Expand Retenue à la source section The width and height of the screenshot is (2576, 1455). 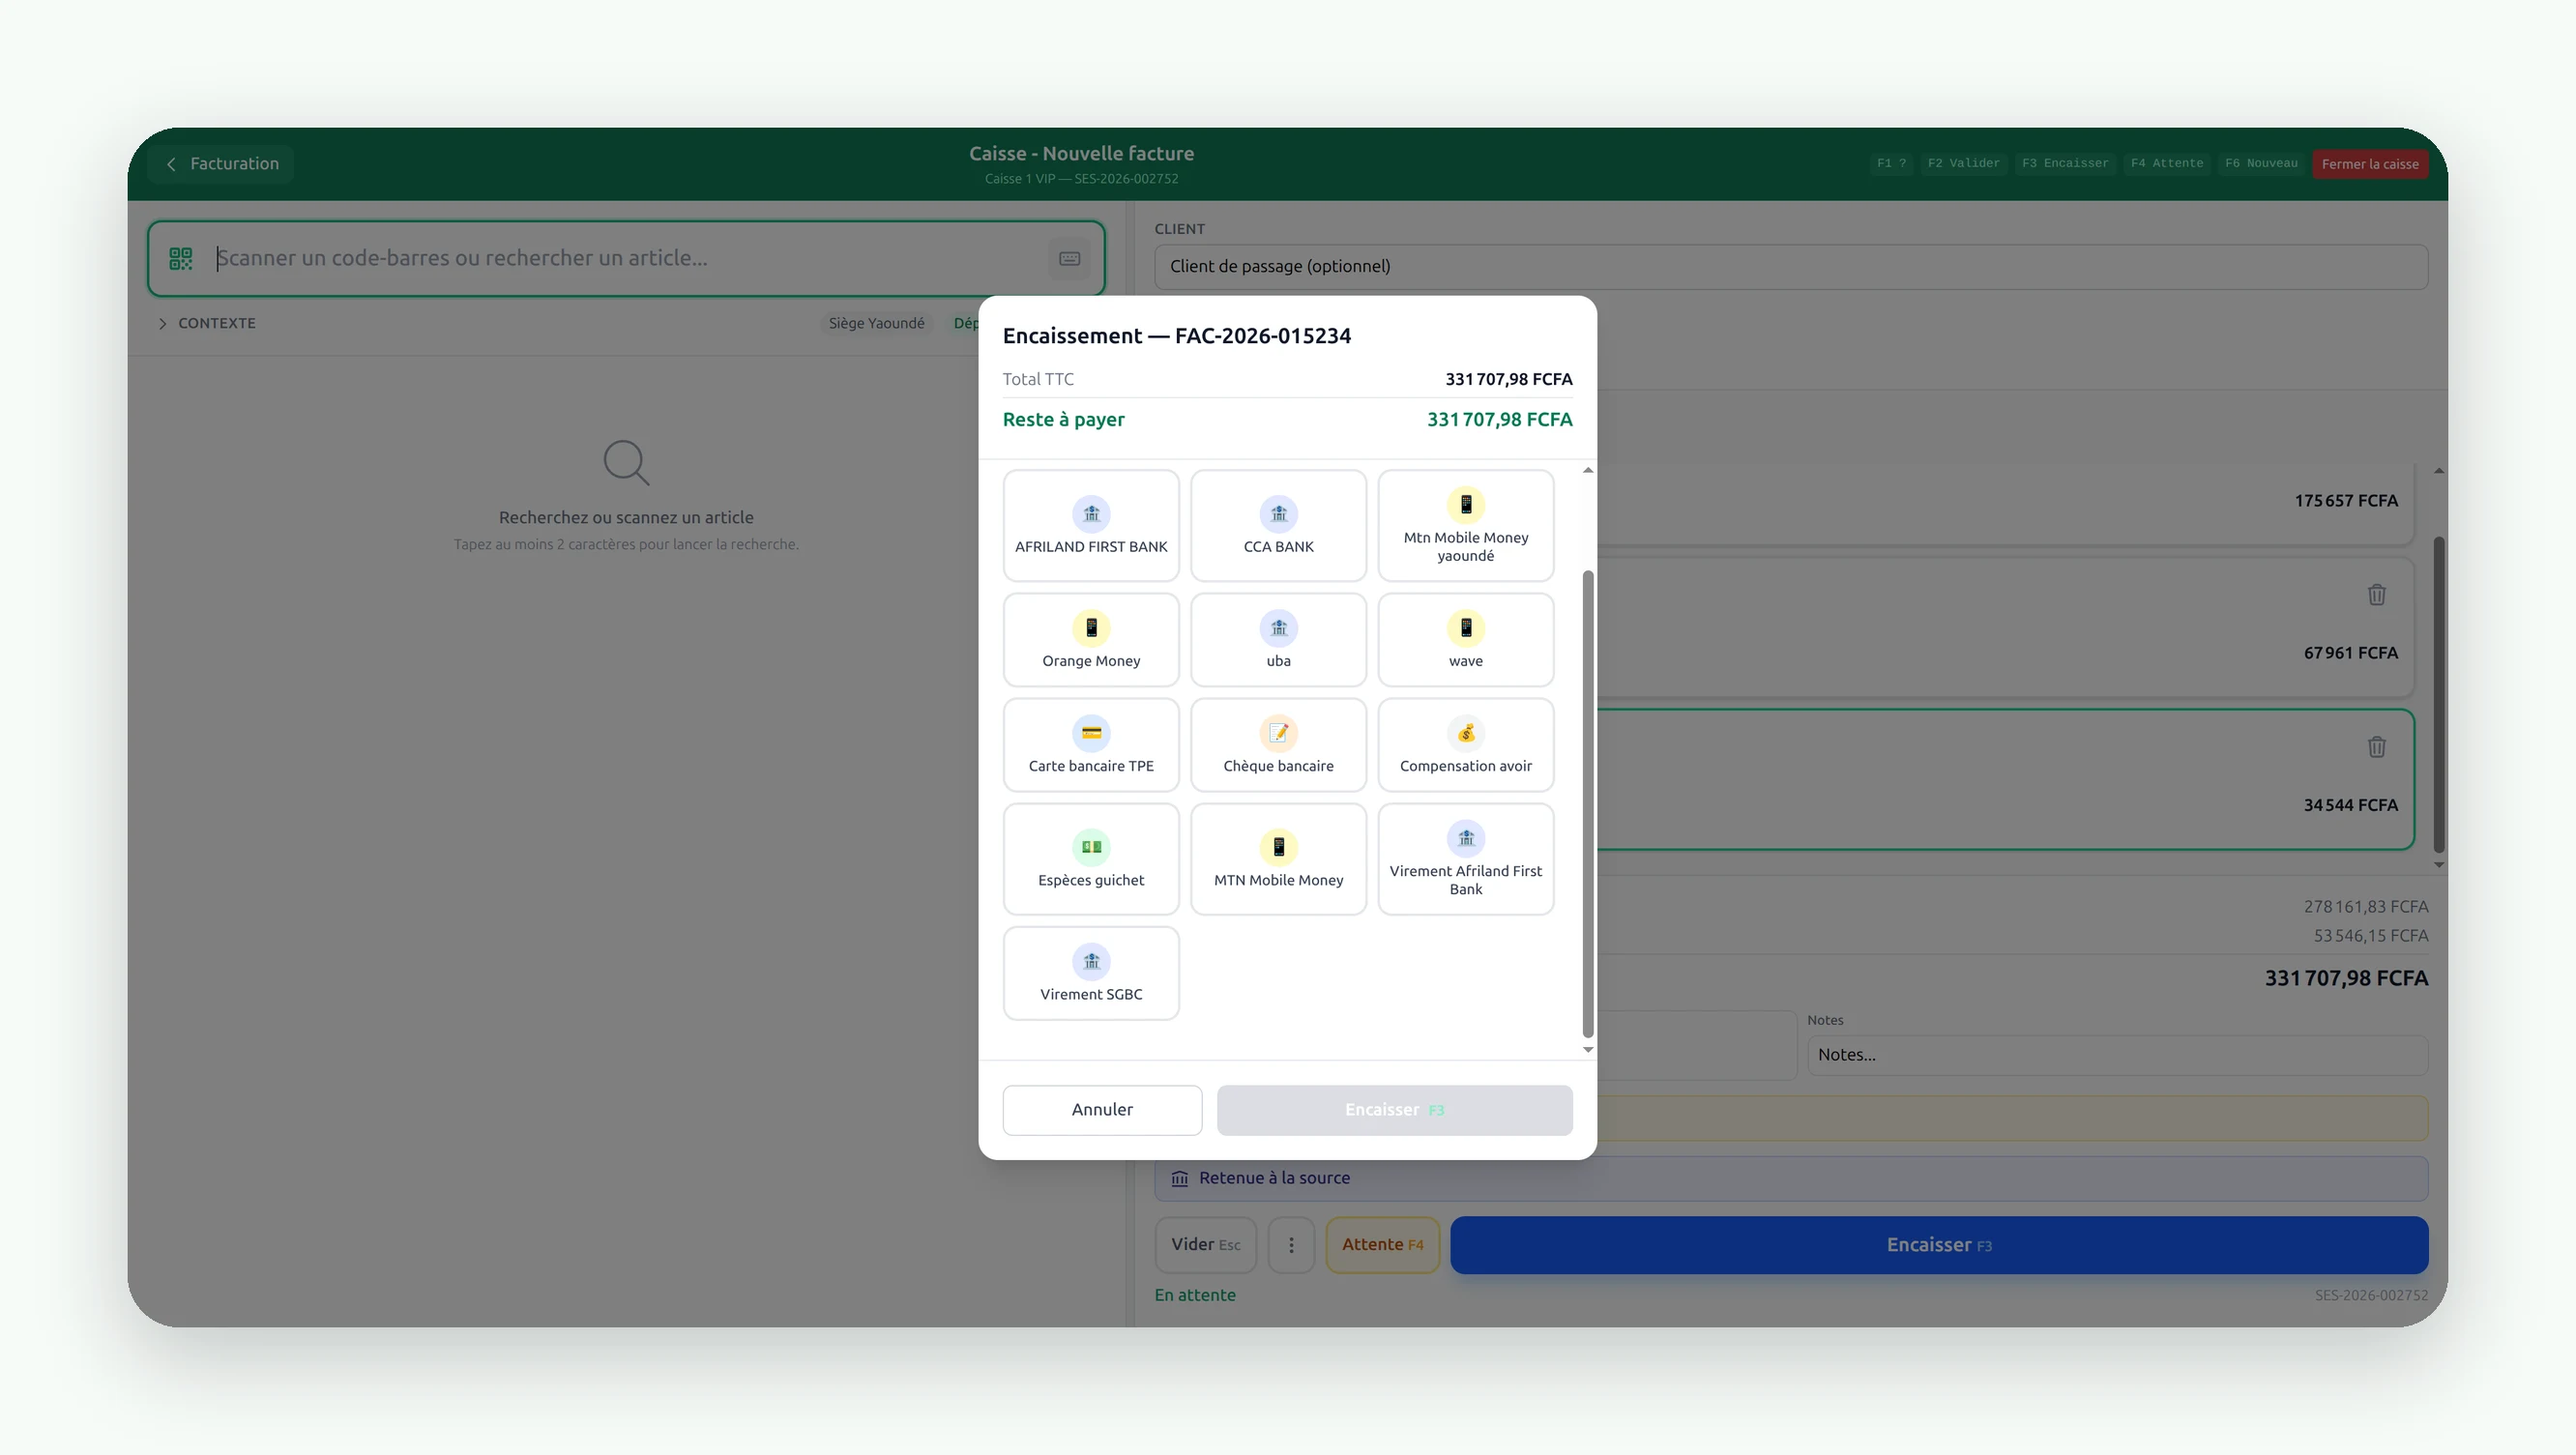[x=1790, y=1178]
